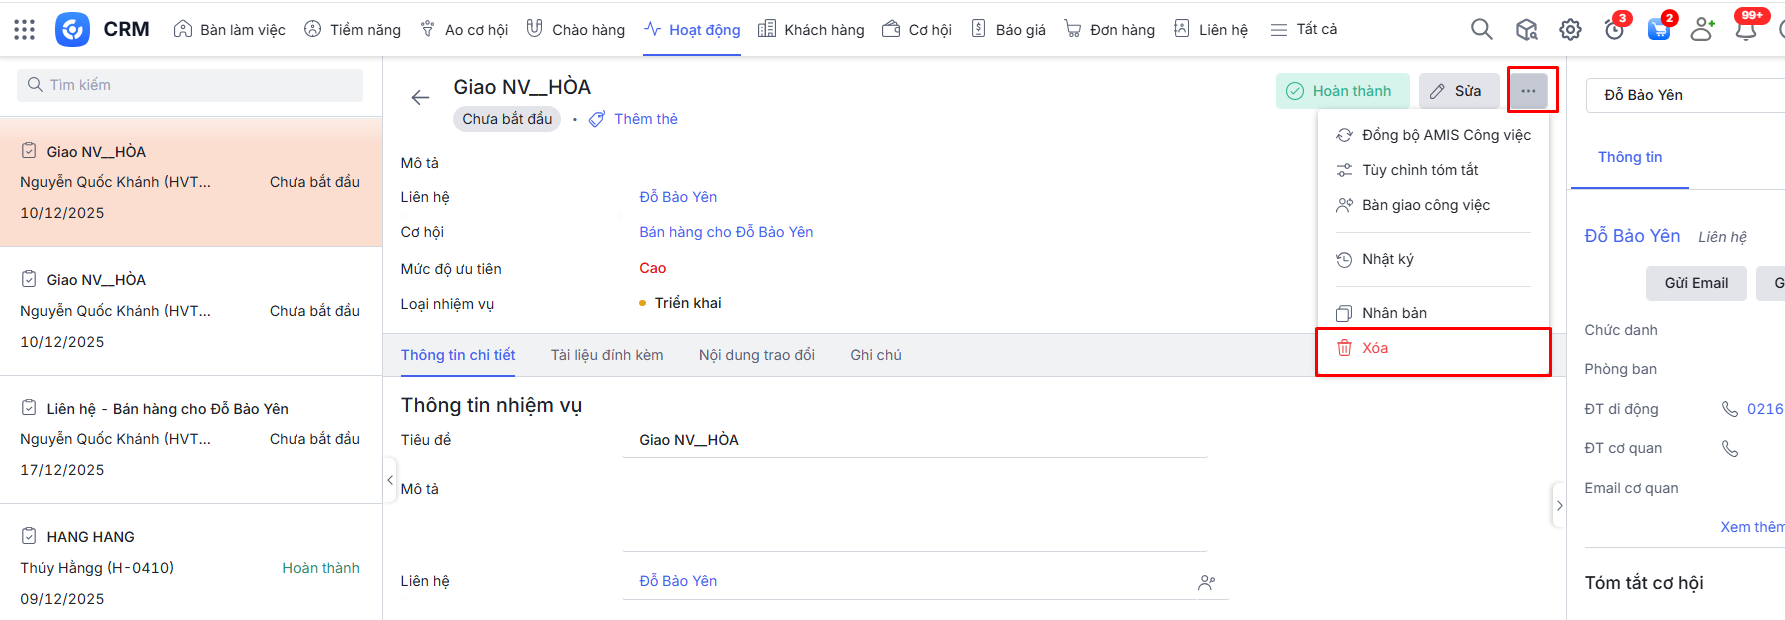
Task: Click Thêm thẻ to add a tag
Action: click(x=645, y=119)
